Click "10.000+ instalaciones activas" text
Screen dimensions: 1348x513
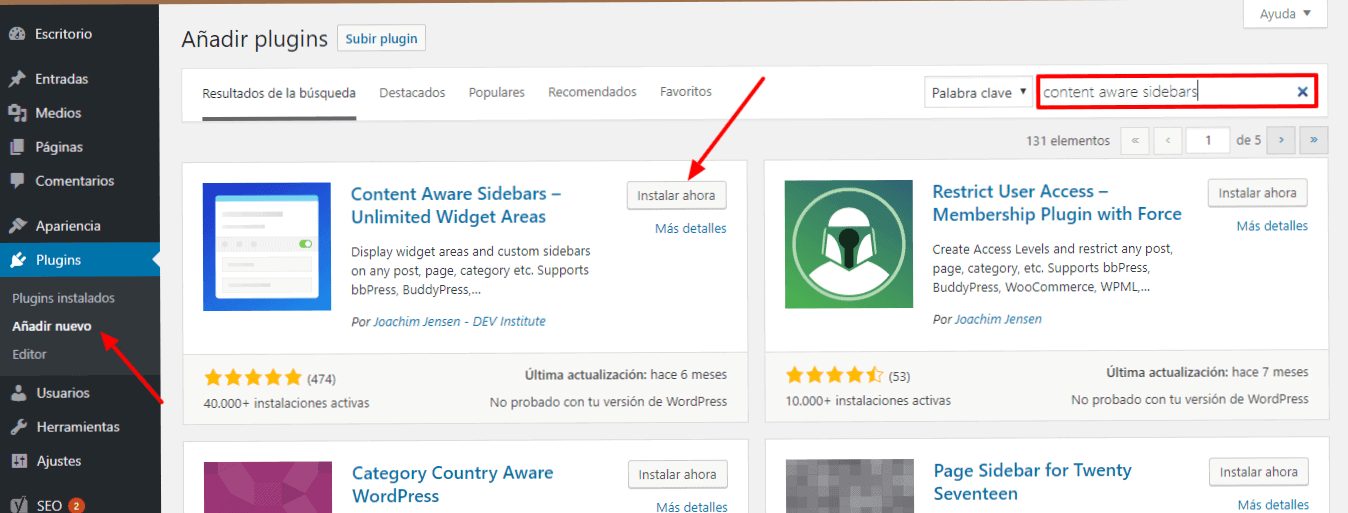868,400
